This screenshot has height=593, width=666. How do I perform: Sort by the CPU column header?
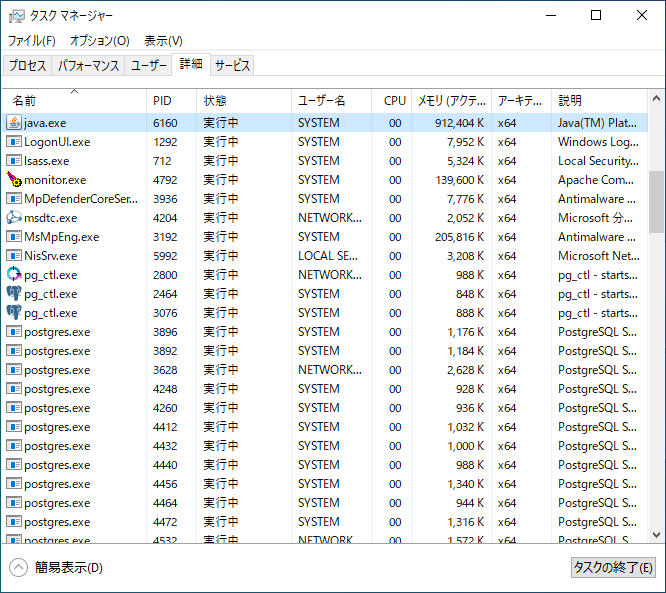pos(391,101)
